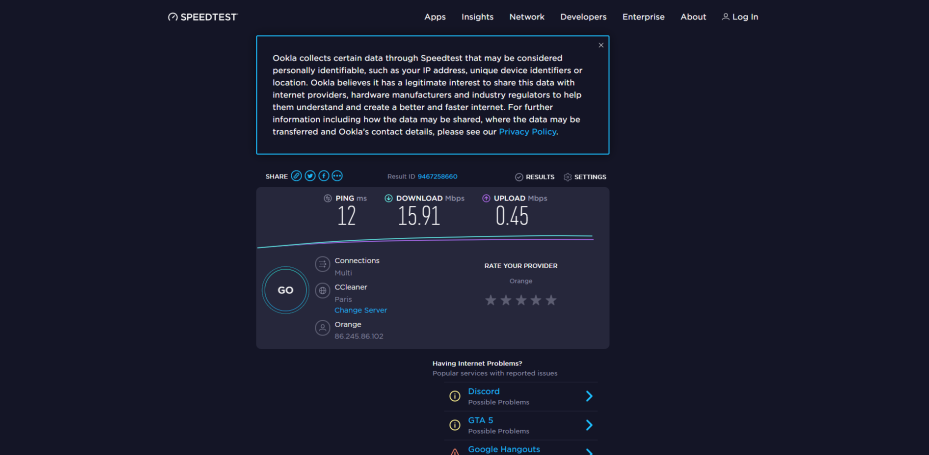Rate provider four stars

536,300
